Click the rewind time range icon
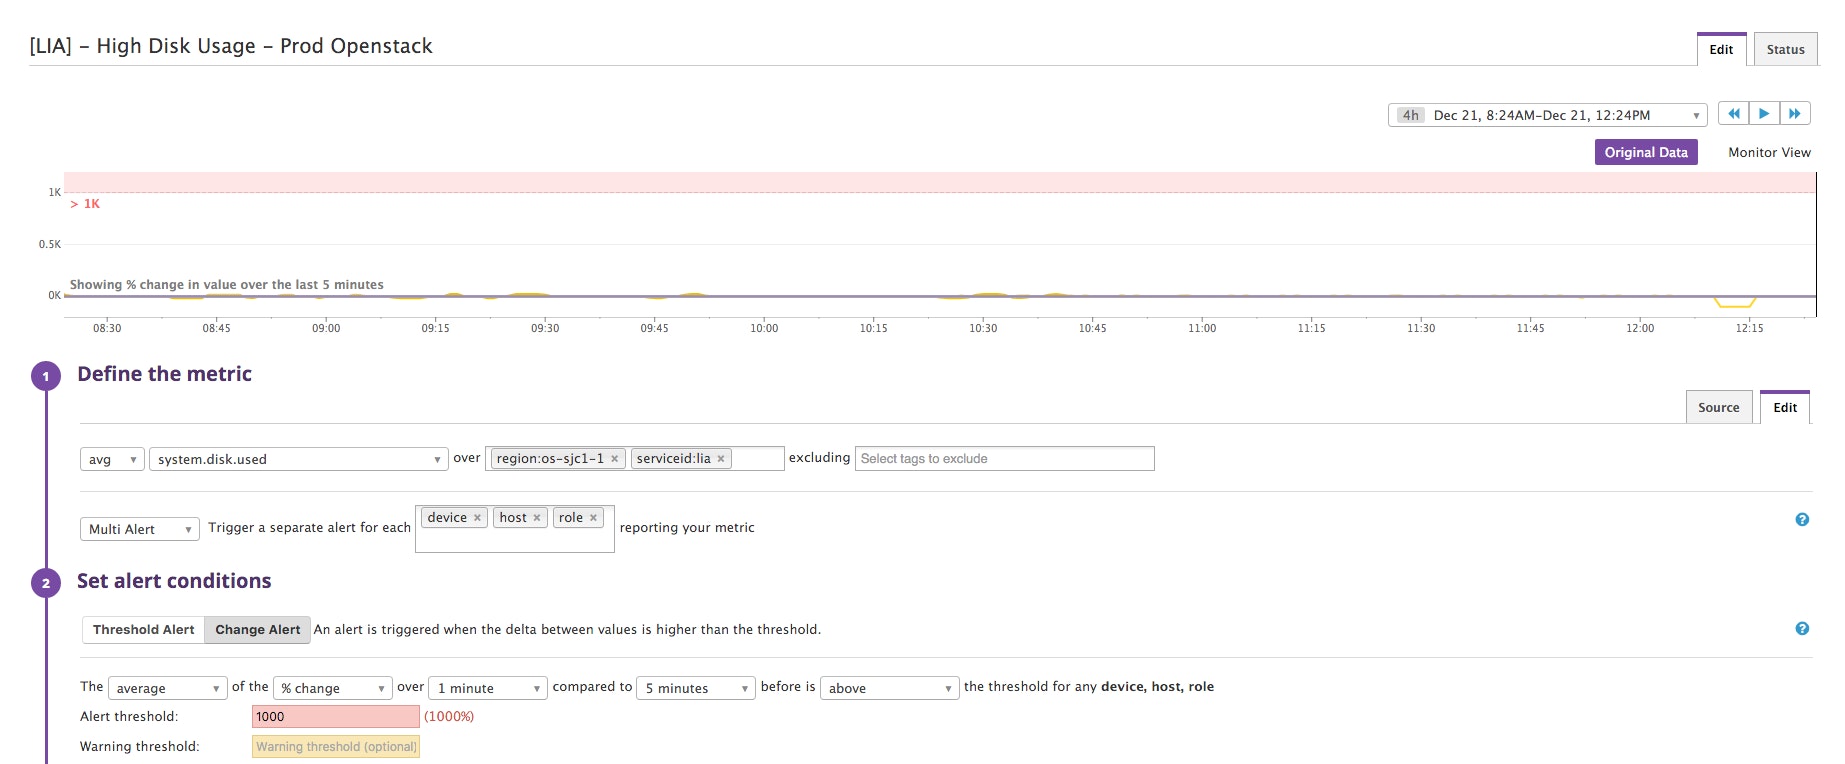 point(1733,114)
